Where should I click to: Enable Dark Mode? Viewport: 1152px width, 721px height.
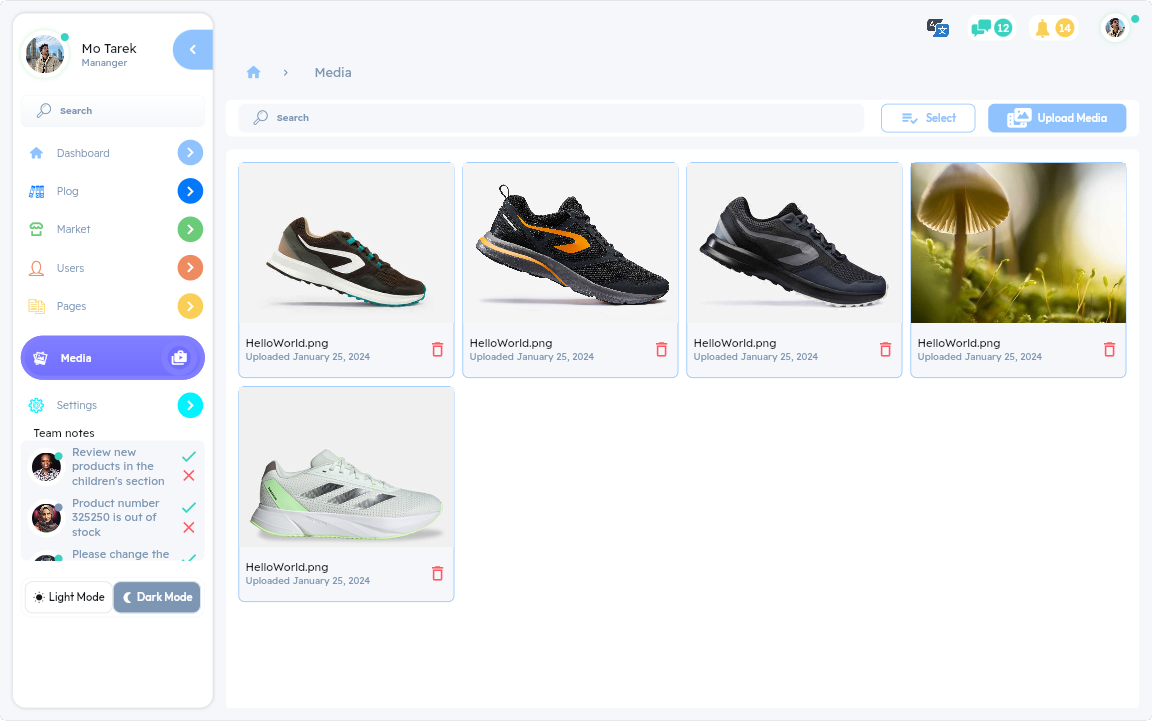point(157,597)
